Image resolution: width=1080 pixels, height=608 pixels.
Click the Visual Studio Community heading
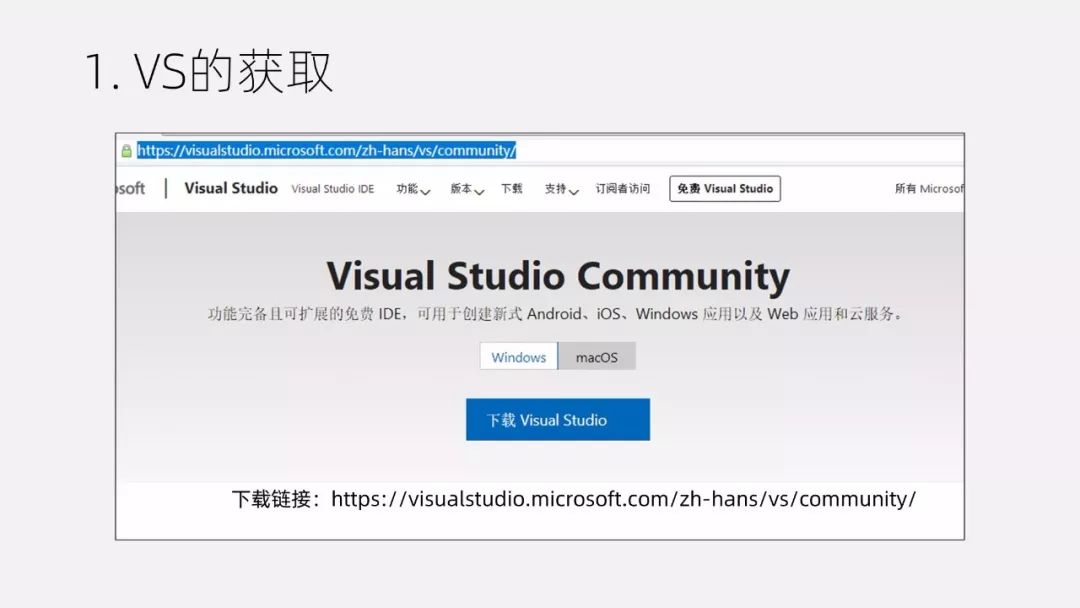(x=557, y=276)
